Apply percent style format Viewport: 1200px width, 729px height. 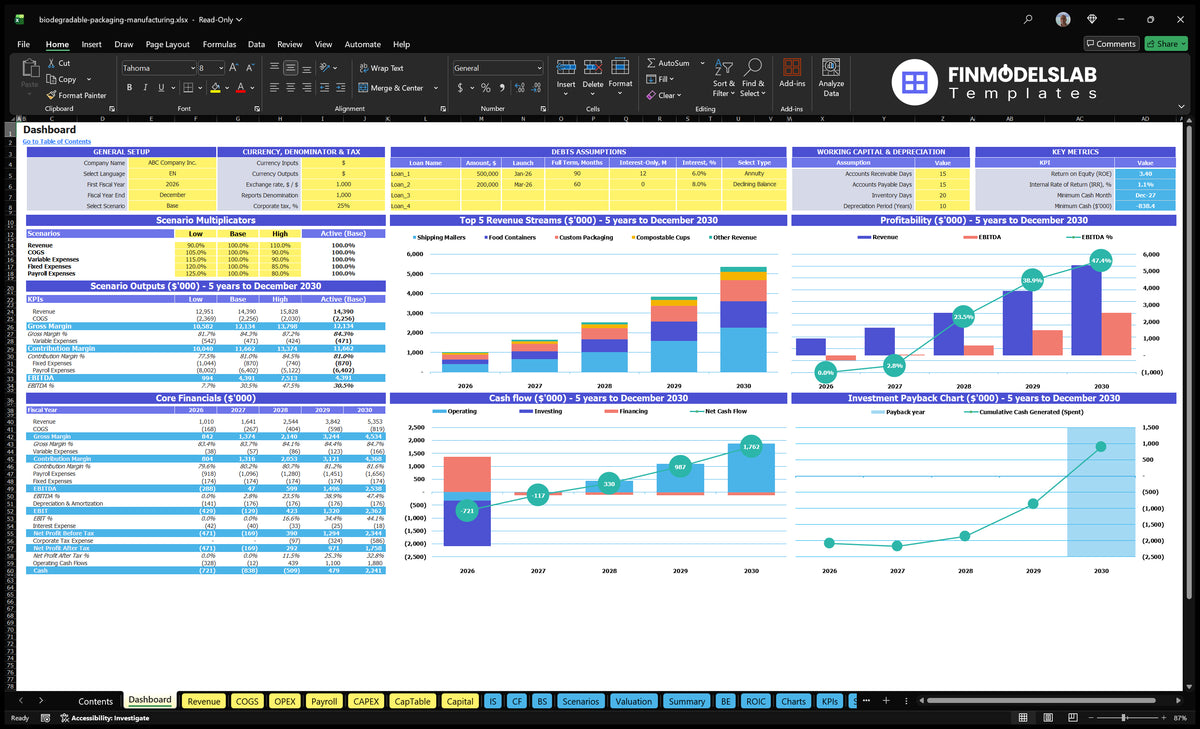(486, 88)
